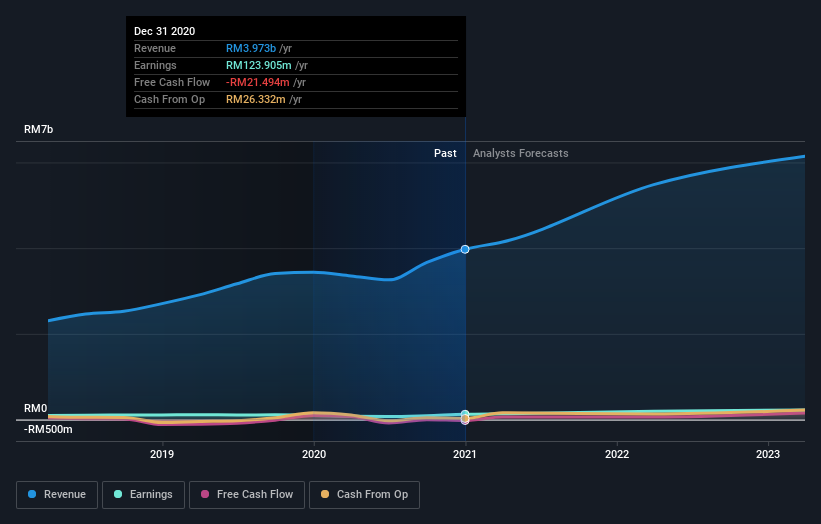
Task: Click the 2020 x-axis label
Action: 314,454
